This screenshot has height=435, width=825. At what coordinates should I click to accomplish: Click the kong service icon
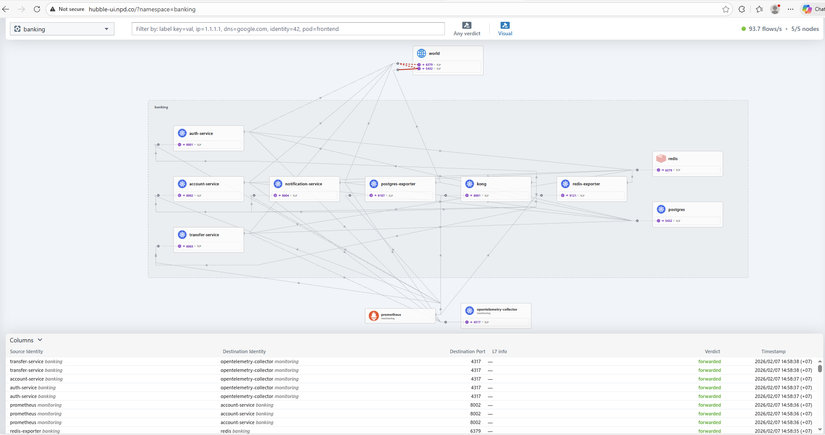click(468, 184)
